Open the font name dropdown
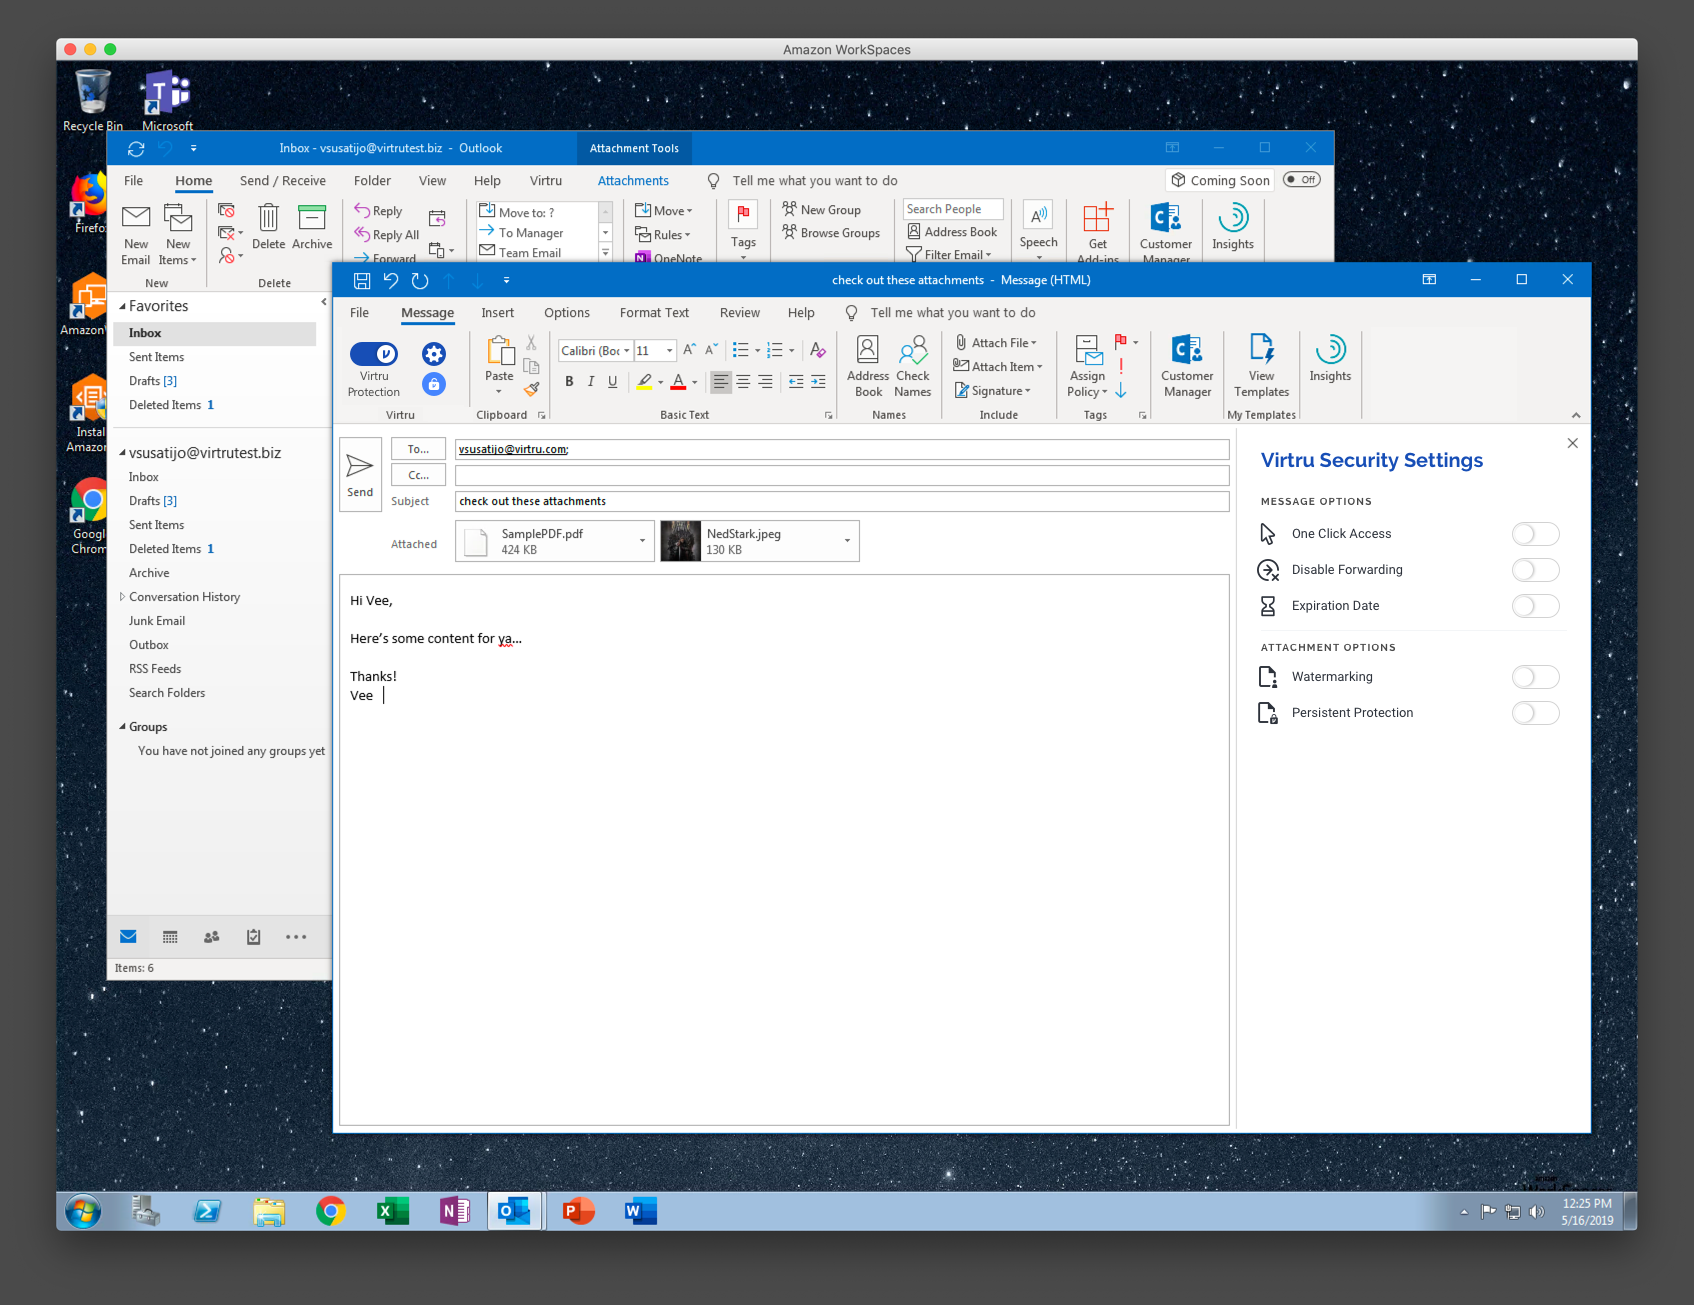The image size is (1694, 1305). (x=627, y=351)
